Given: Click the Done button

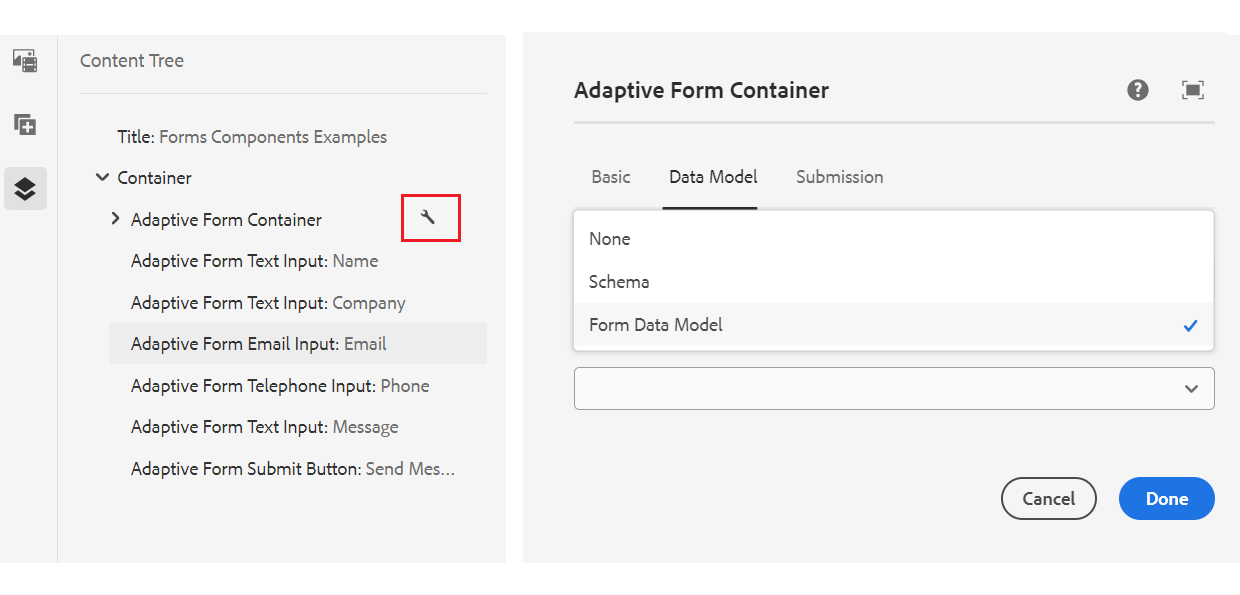Looking at the screenshot, I should [1166, 498].
